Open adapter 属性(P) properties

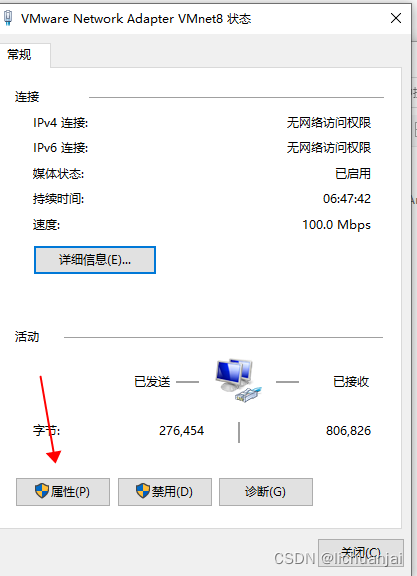pos(63,492)
